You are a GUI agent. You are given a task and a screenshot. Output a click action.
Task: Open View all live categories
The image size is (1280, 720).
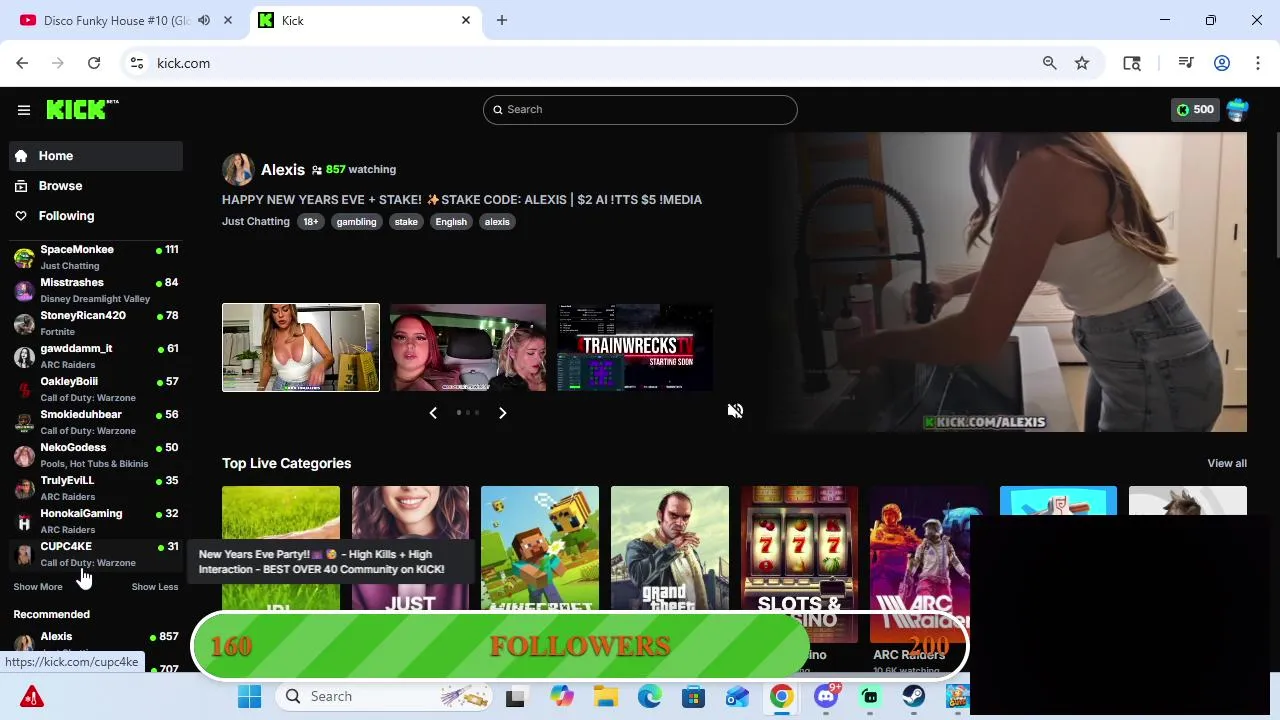(1227, 464)
